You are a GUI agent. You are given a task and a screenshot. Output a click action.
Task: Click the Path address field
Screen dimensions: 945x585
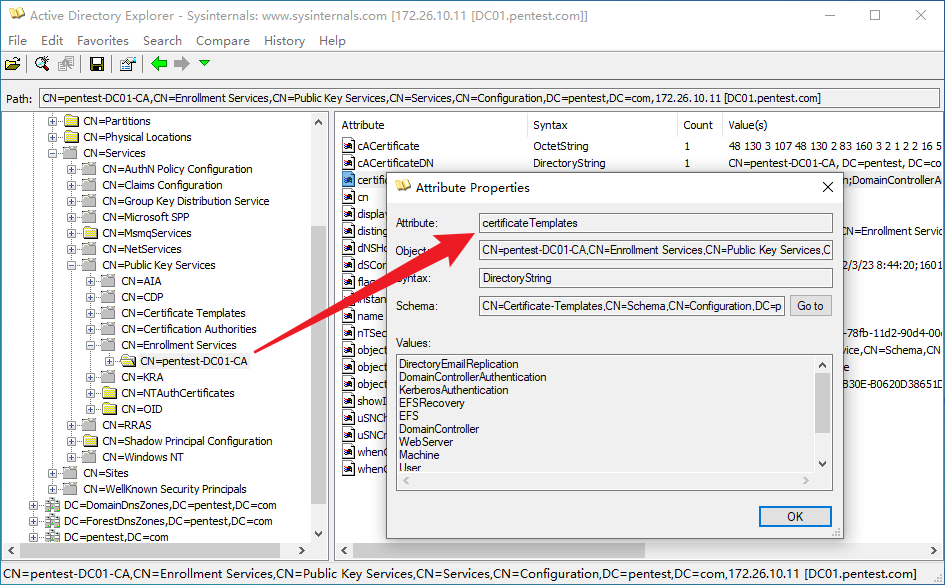tap(489, 98)
